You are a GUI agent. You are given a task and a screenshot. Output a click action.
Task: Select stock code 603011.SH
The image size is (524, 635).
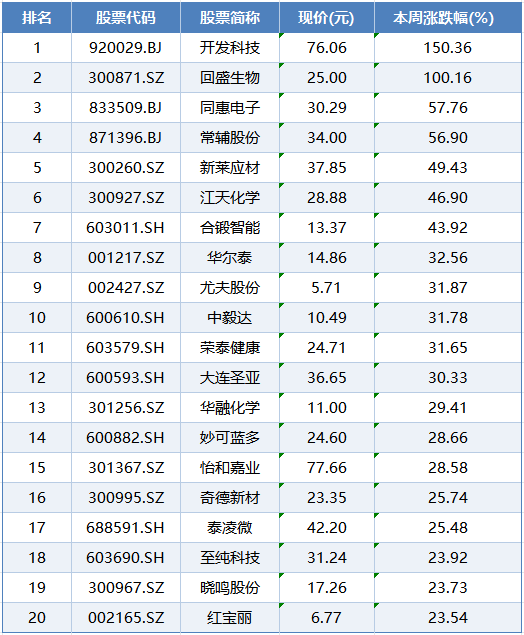[x=126, y=228]
